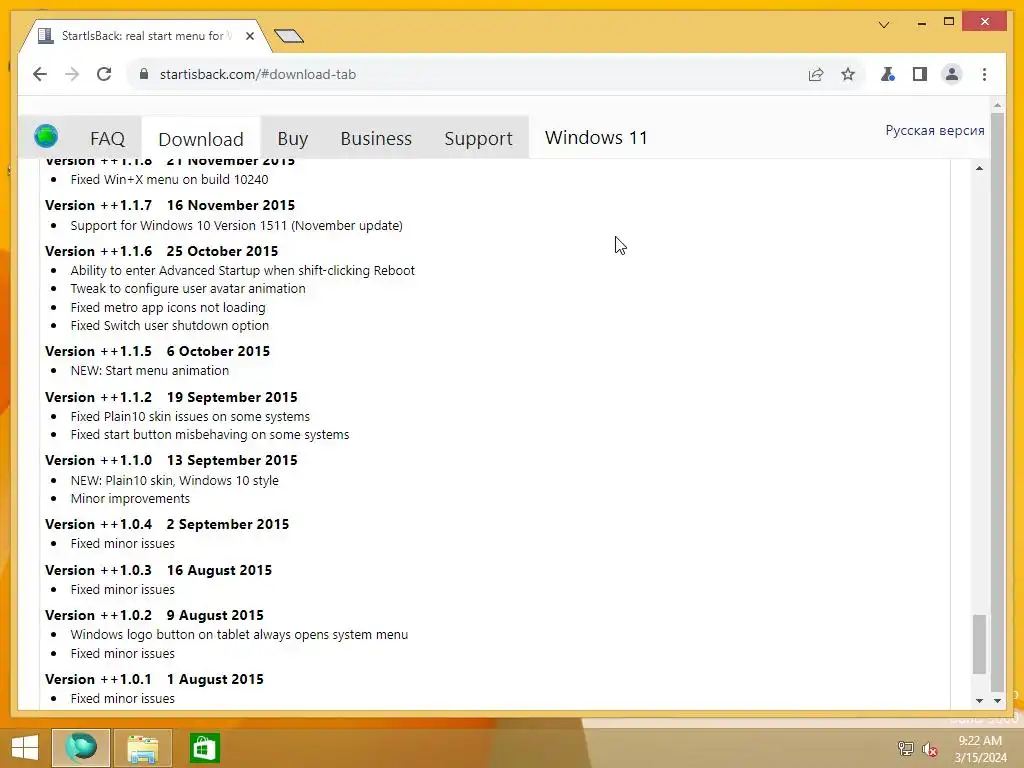Switch to Русская версия link
The width and height of the screenshot is (1024, 768).
pyautogui.click(x=935, y=131)
